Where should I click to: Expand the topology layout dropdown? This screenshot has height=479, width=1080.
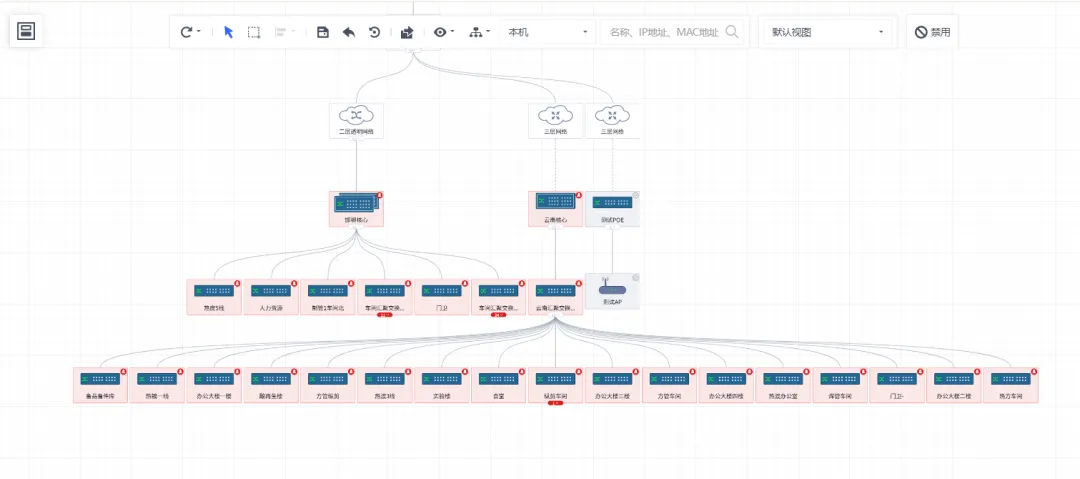tap(479, 32)
